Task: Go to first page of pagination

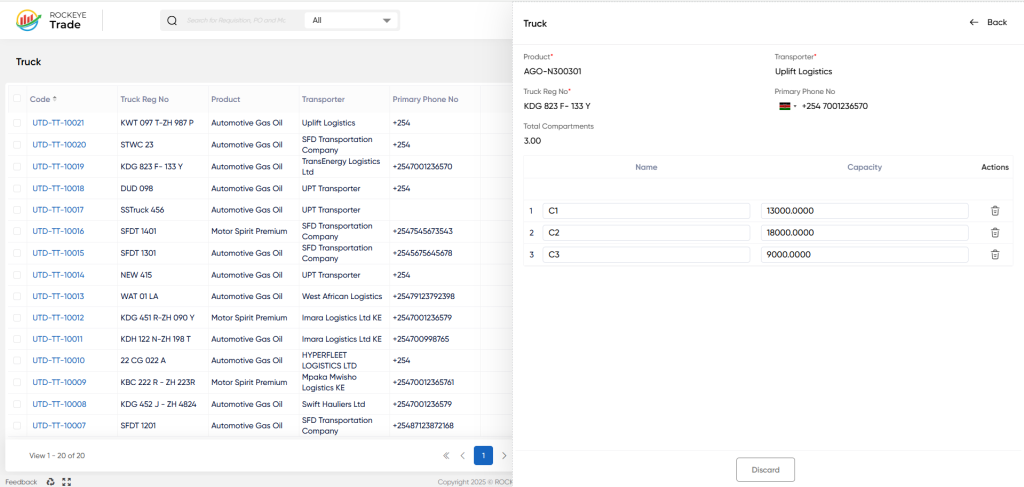Action: coord(446,456)
